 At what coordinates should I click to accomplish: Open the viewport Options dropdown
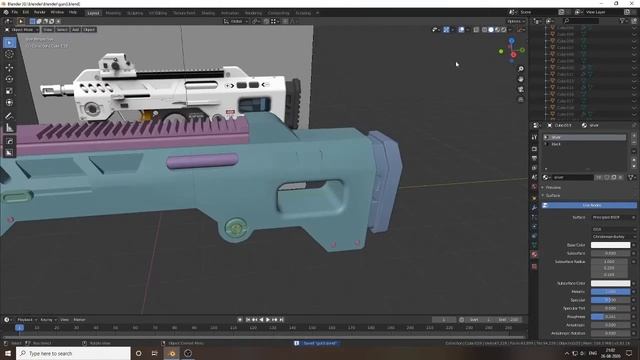(x=516, y=21)
